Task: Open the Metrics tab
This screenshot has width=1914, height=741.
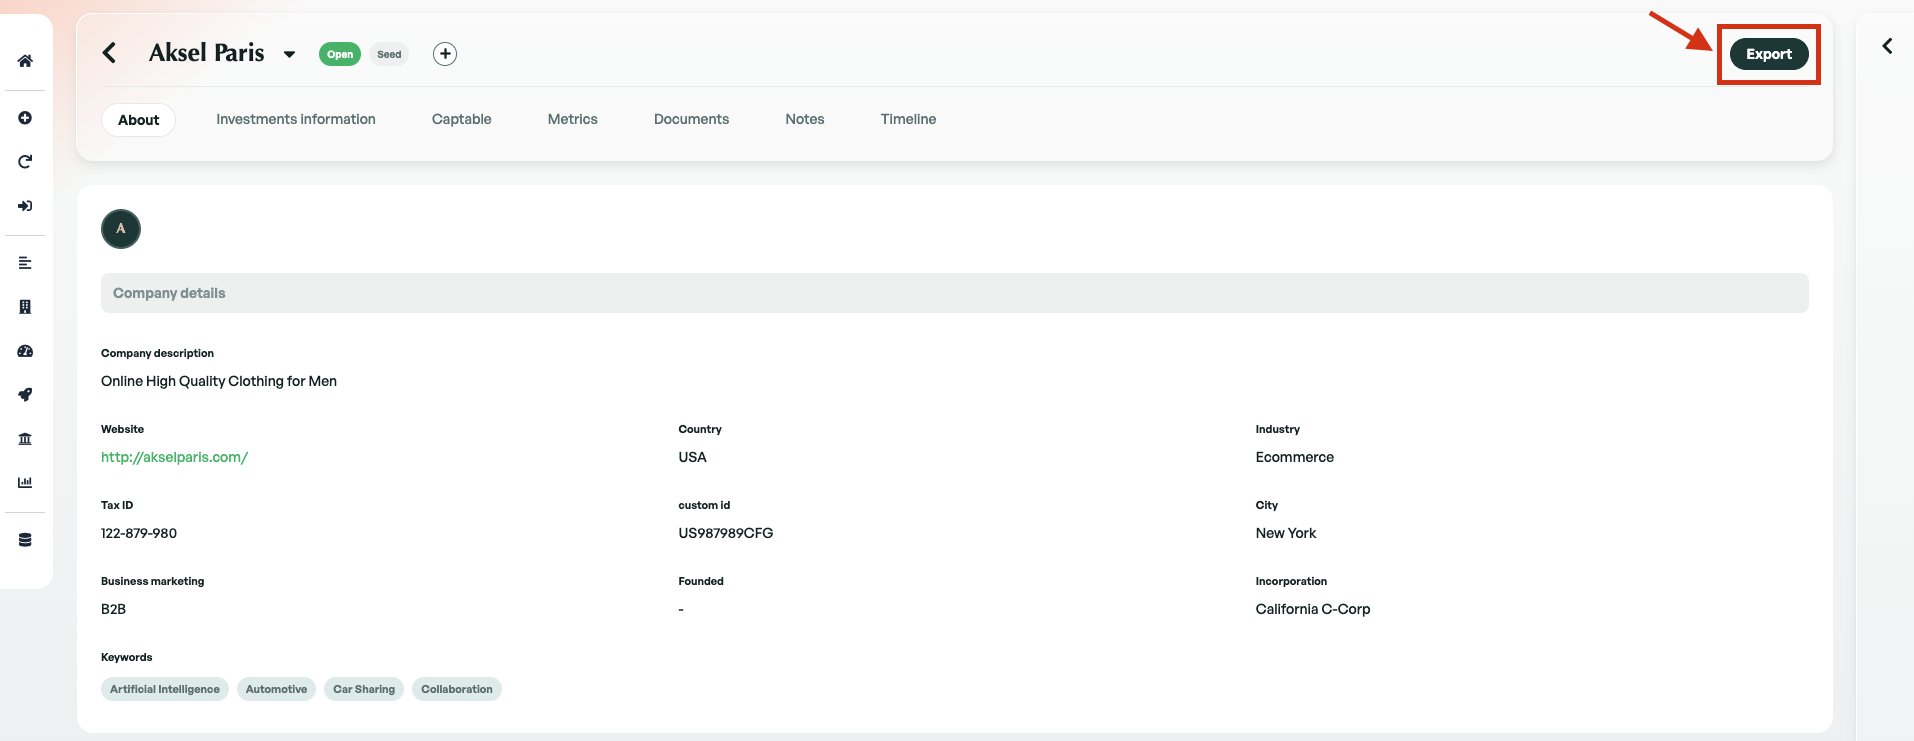Action: point(573,119)
